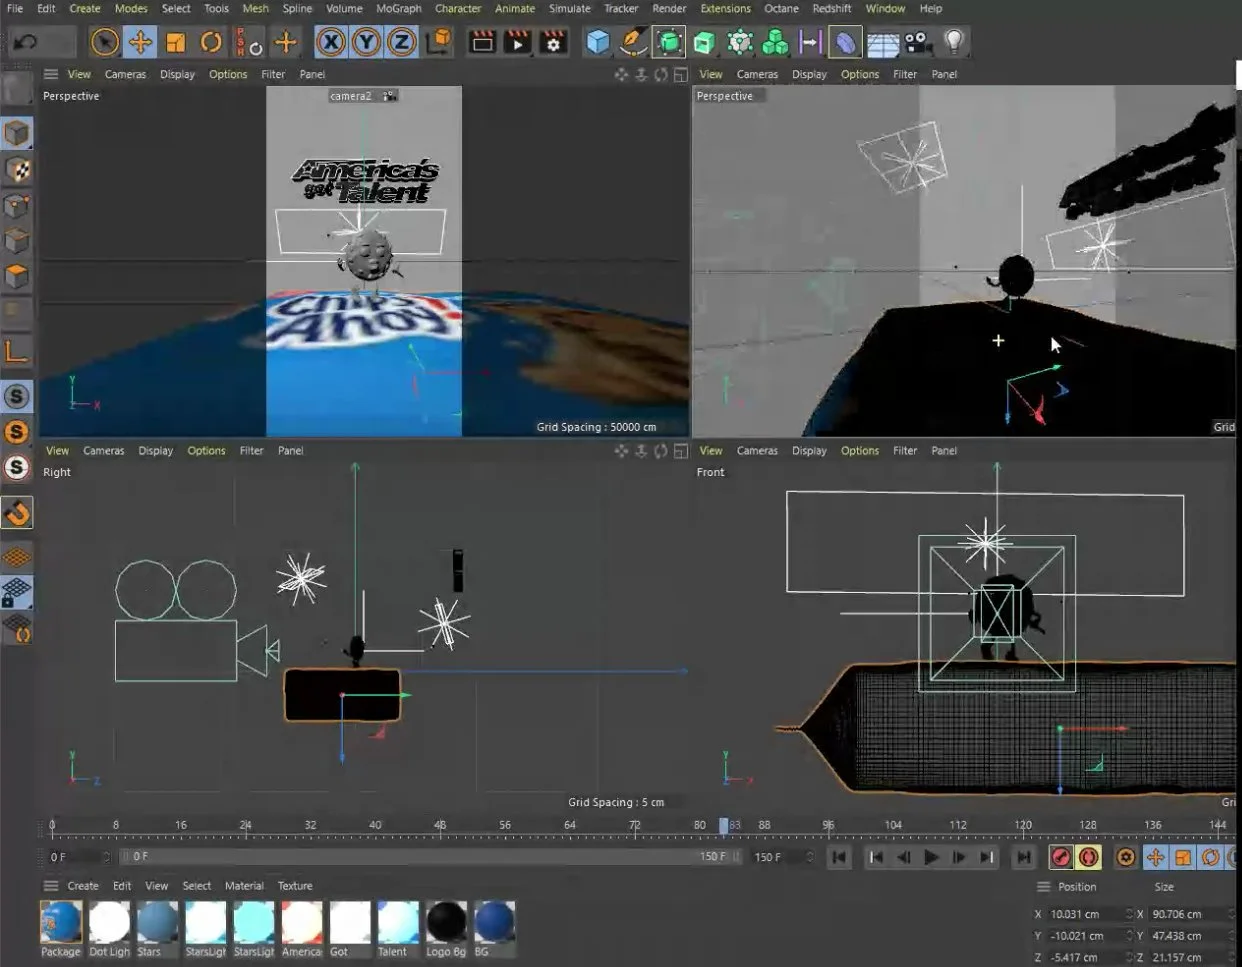Toggle the Autokeying button

[x=1088, y=857]
